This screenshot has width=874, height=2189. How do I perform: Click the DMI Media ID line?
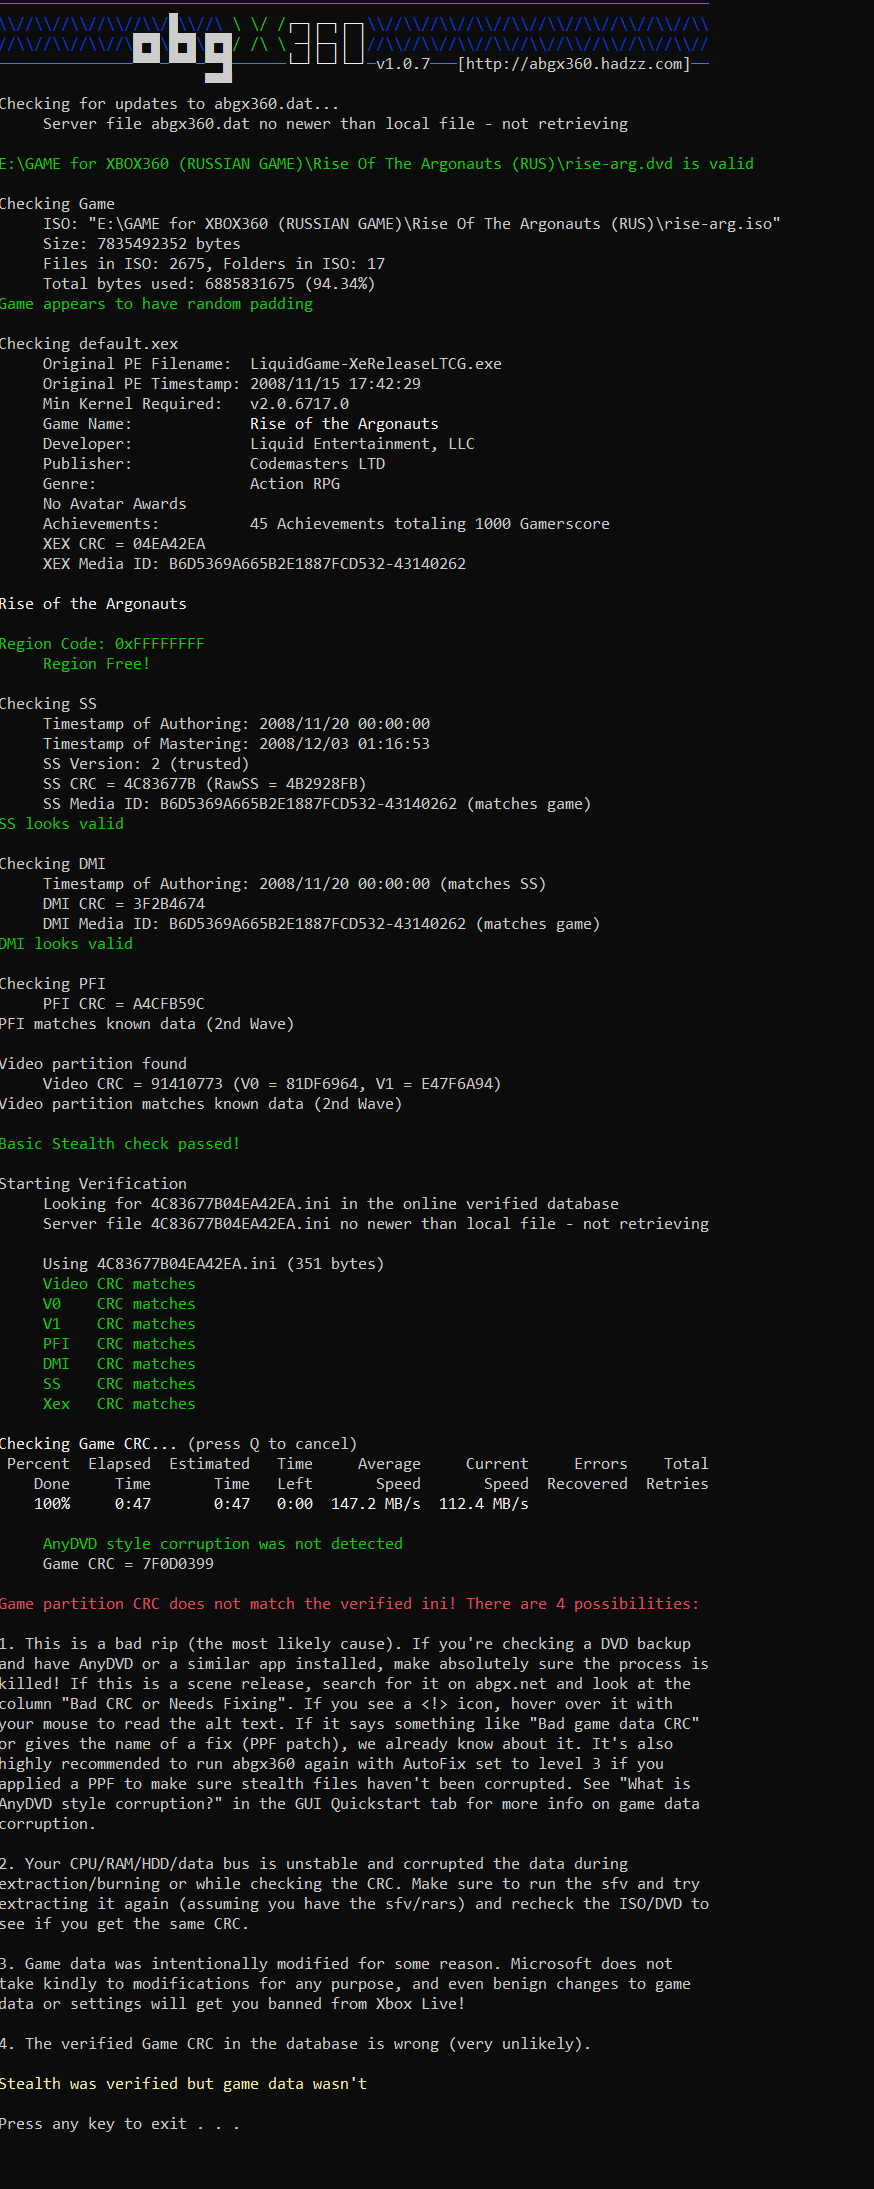tap(321, 924)
